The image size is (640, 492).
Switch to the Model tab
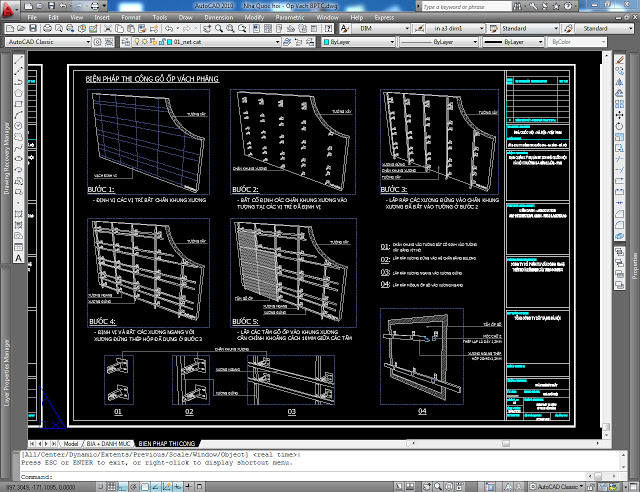(x=70, y=442)
